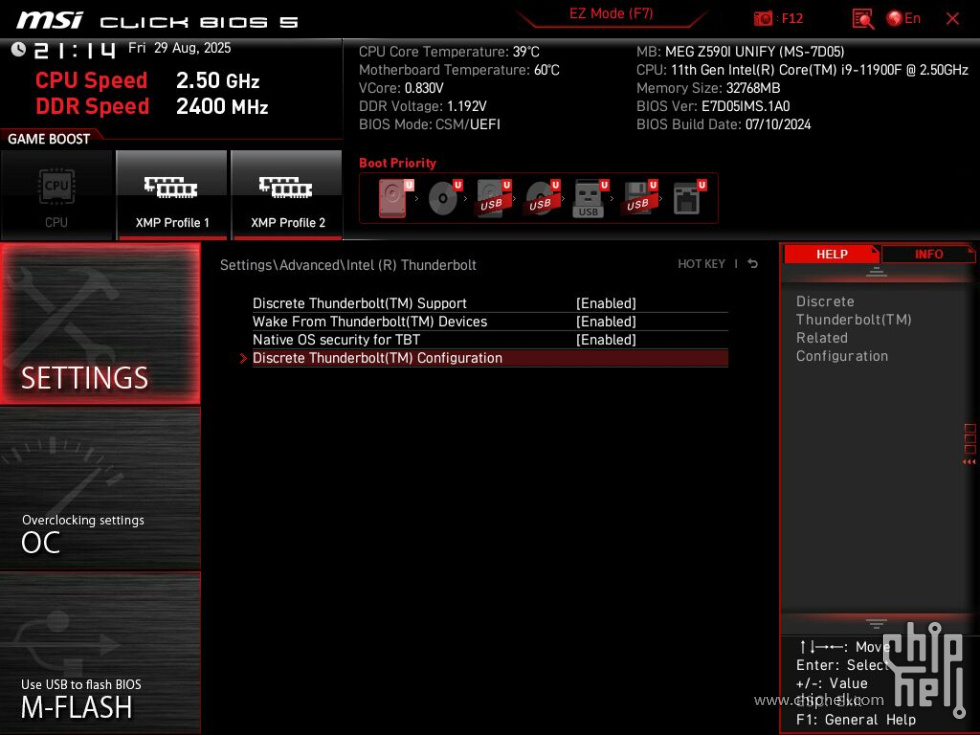Click the help text 'Discrete Thunderbolt(TM) Related Configuration'

click(x=853, y=329)
